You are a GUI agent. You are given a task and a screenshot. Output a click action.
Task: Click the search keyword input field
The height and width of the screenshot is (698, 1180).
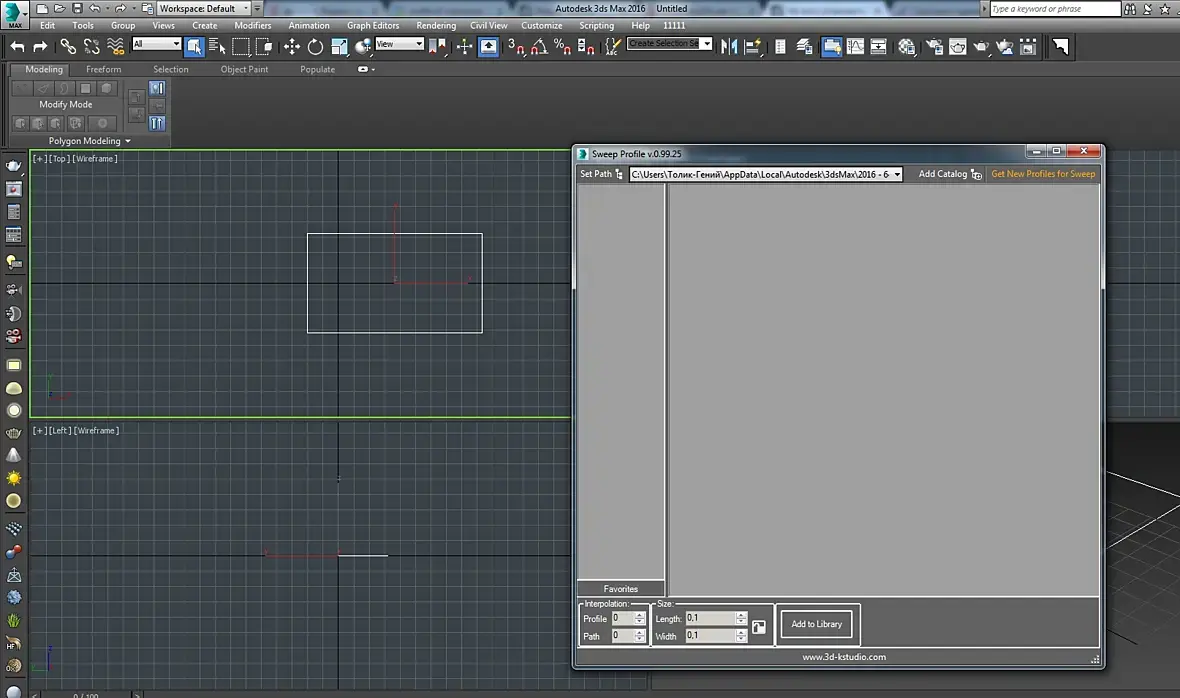point(1055,9)
